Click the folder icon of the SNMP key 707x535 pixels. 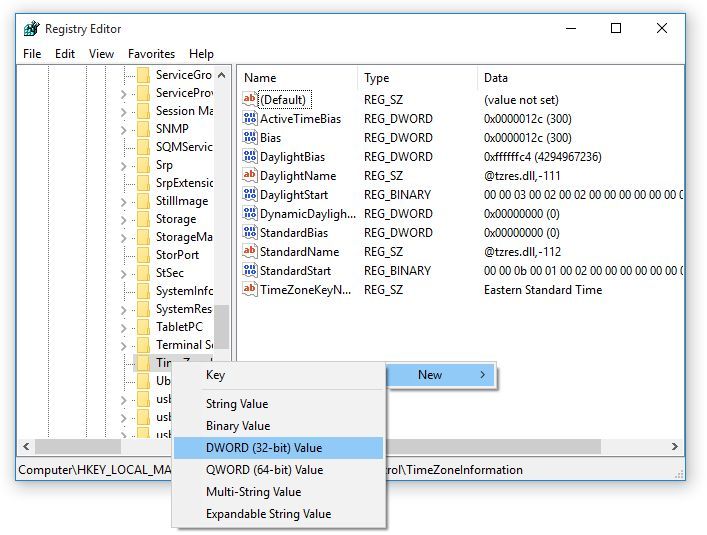pos(142,129)
